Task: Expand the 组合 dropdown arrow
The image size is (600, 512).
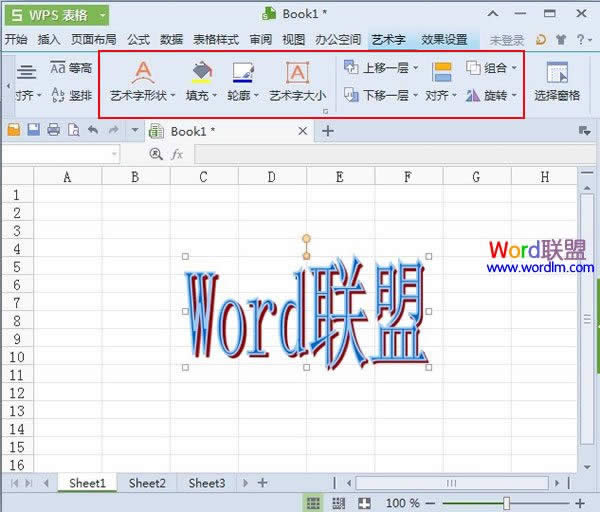Action: [x=514, y=68]
